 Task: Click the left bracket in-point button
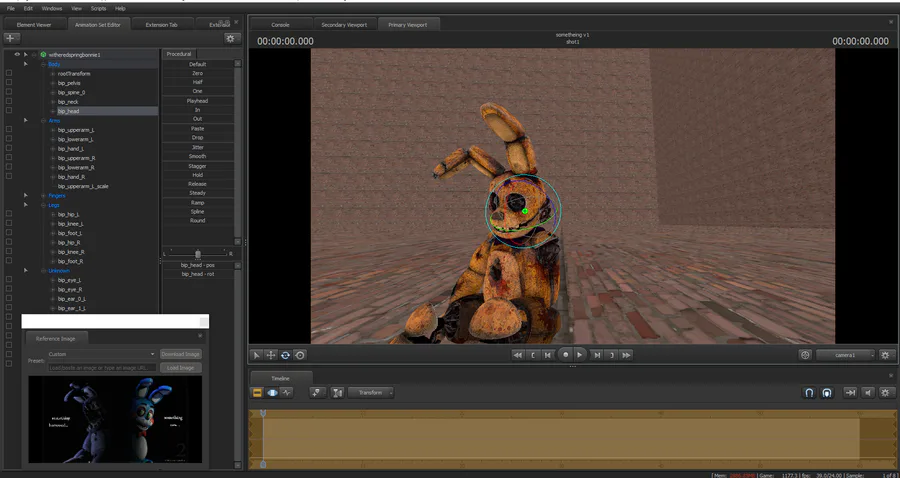click(533, 355)
